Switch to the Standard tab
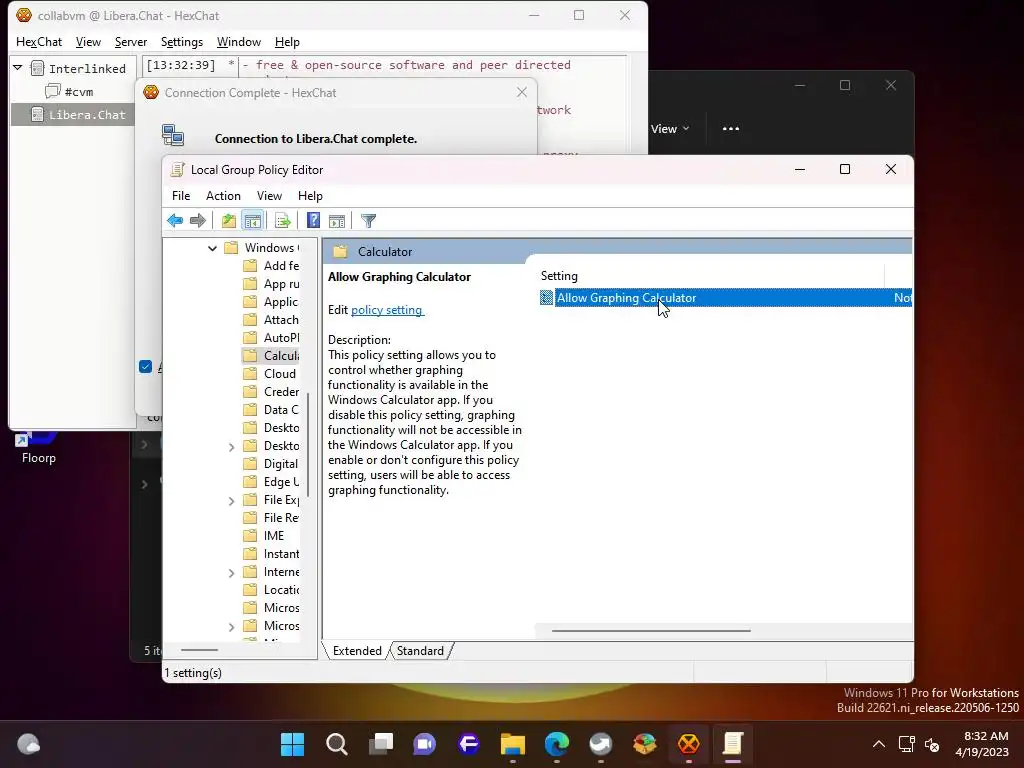Image resolution: width=1024 pixels, height=768 pixels. pyautogui.click(x=420, y=651)
